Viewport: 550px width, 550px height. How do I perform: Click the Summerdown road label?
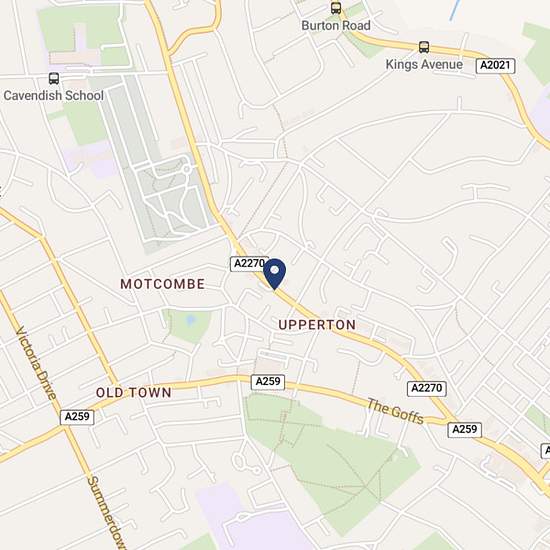107,513
